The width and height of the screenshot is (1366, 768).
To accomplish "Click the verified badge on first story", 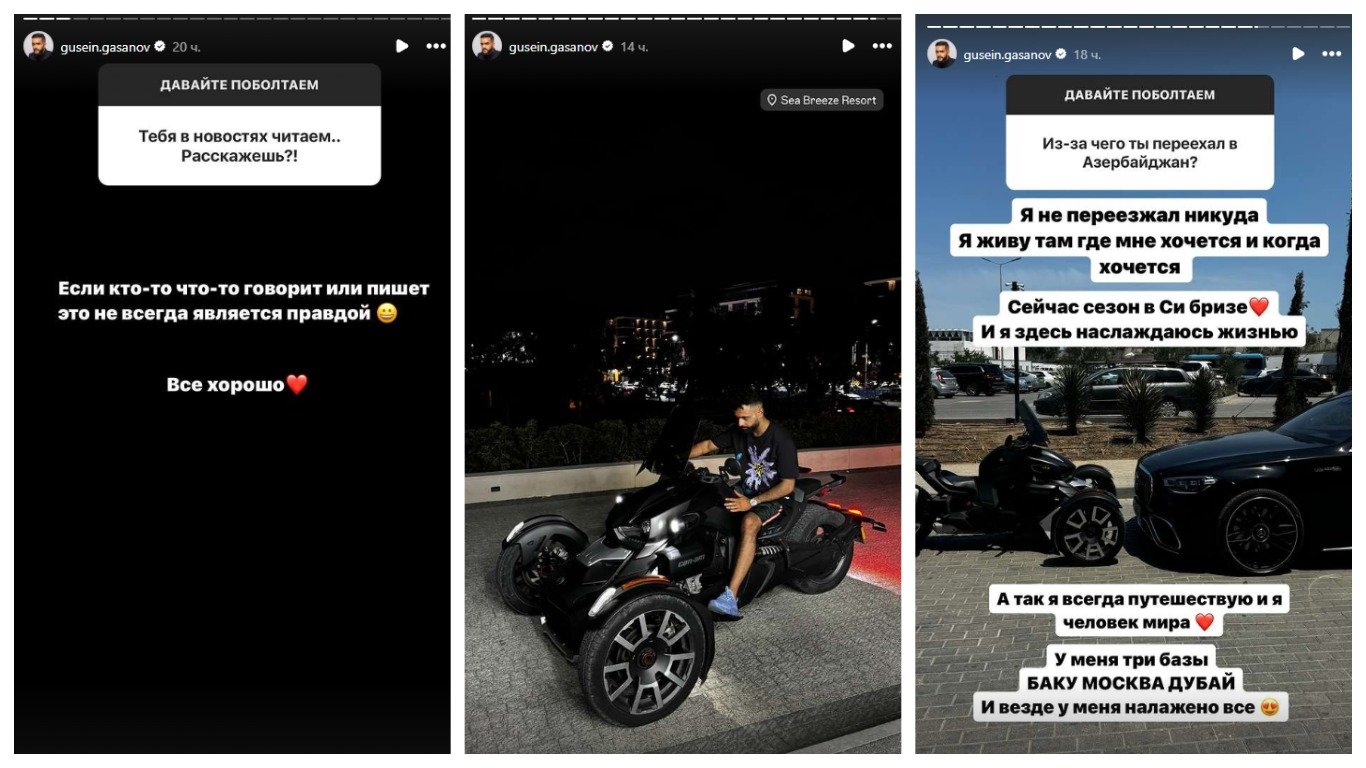I will click(x=160, y=47).
